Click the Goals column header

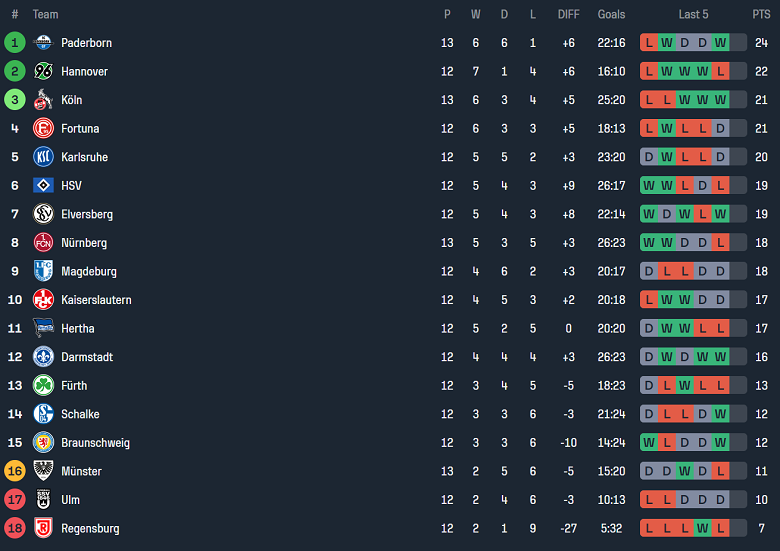click(x=611, y=14)
